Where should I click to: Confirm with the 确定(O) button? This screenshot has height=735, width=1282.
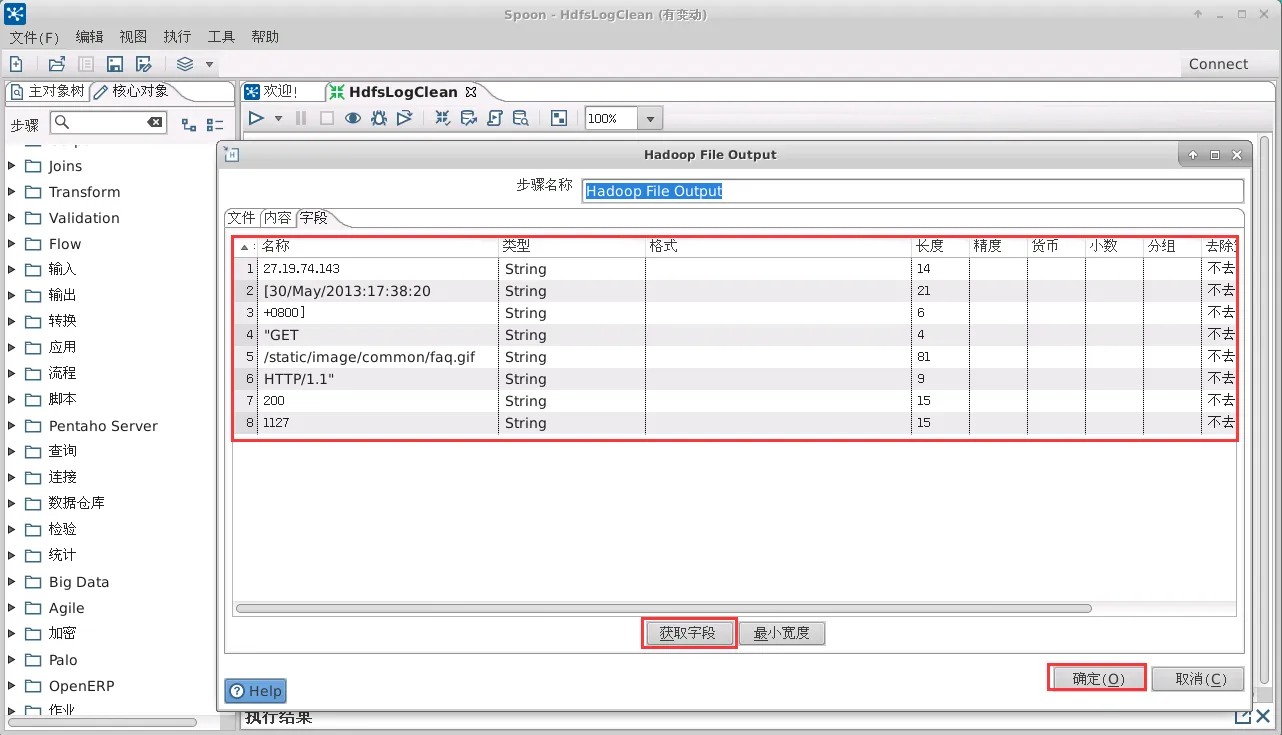click(1098, 679)
